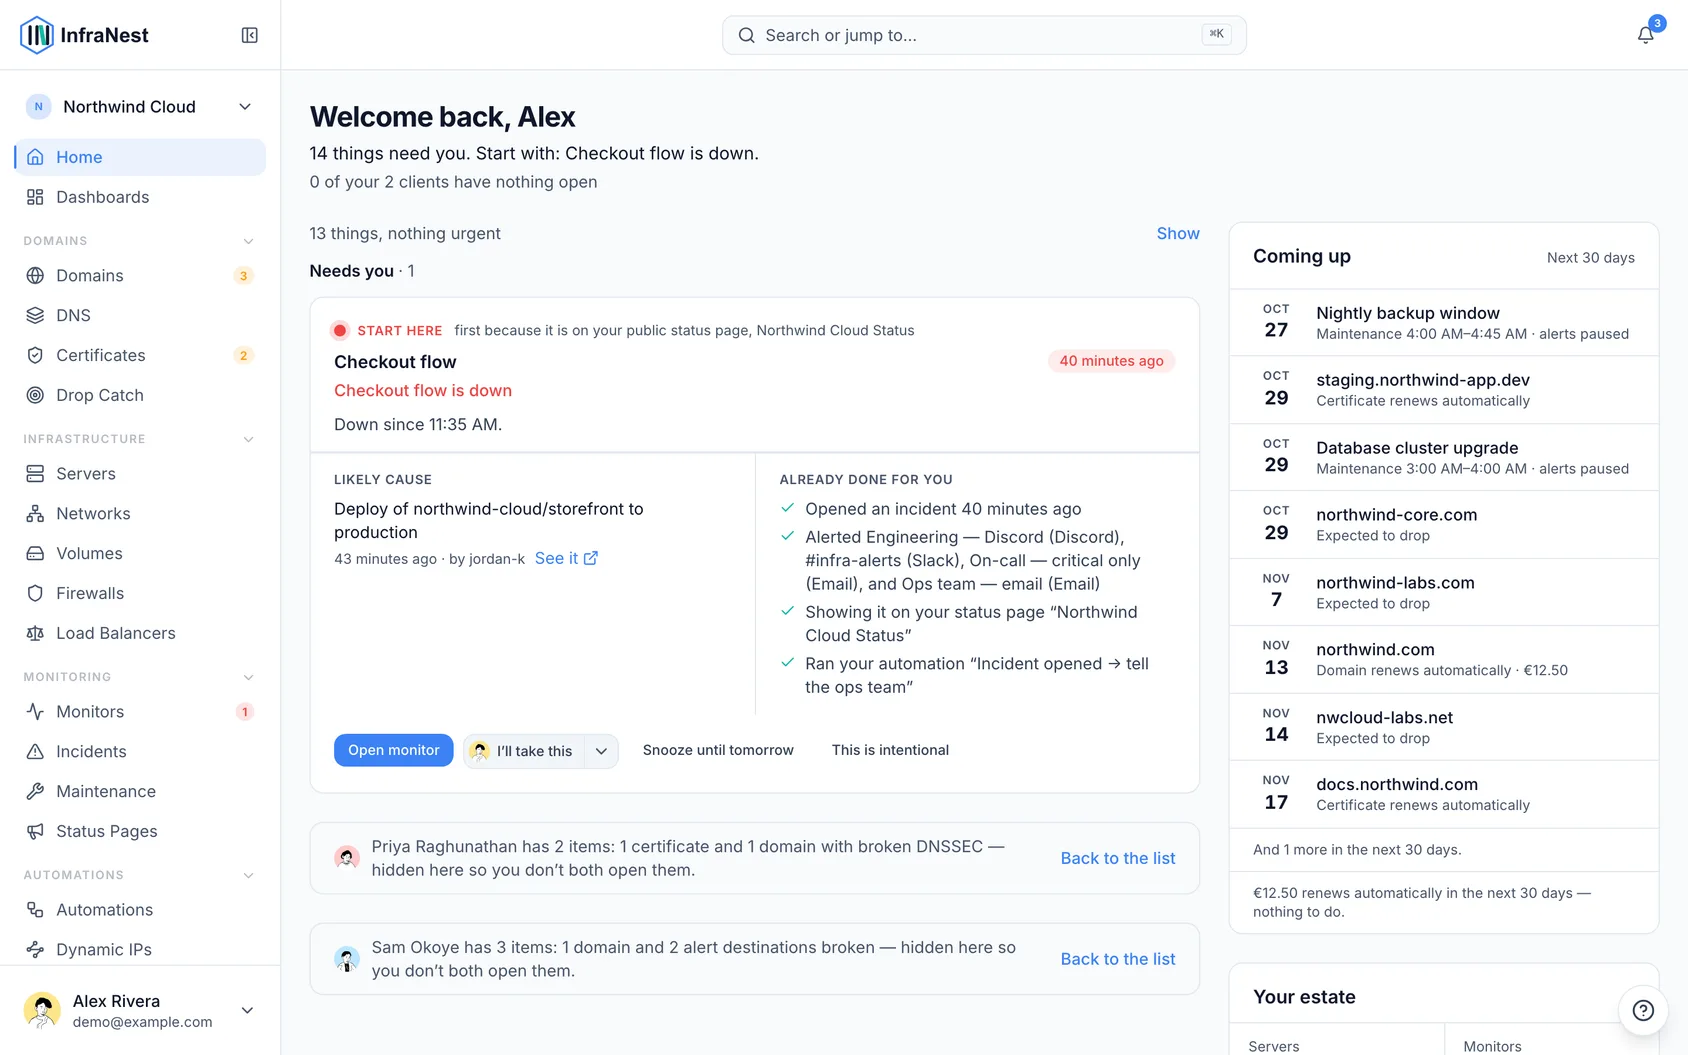Viewport: 1688px width, 1055px height.
Task: Go to Load Balancers scale icon
Action: pyautogui.click(x=35, y=633)
